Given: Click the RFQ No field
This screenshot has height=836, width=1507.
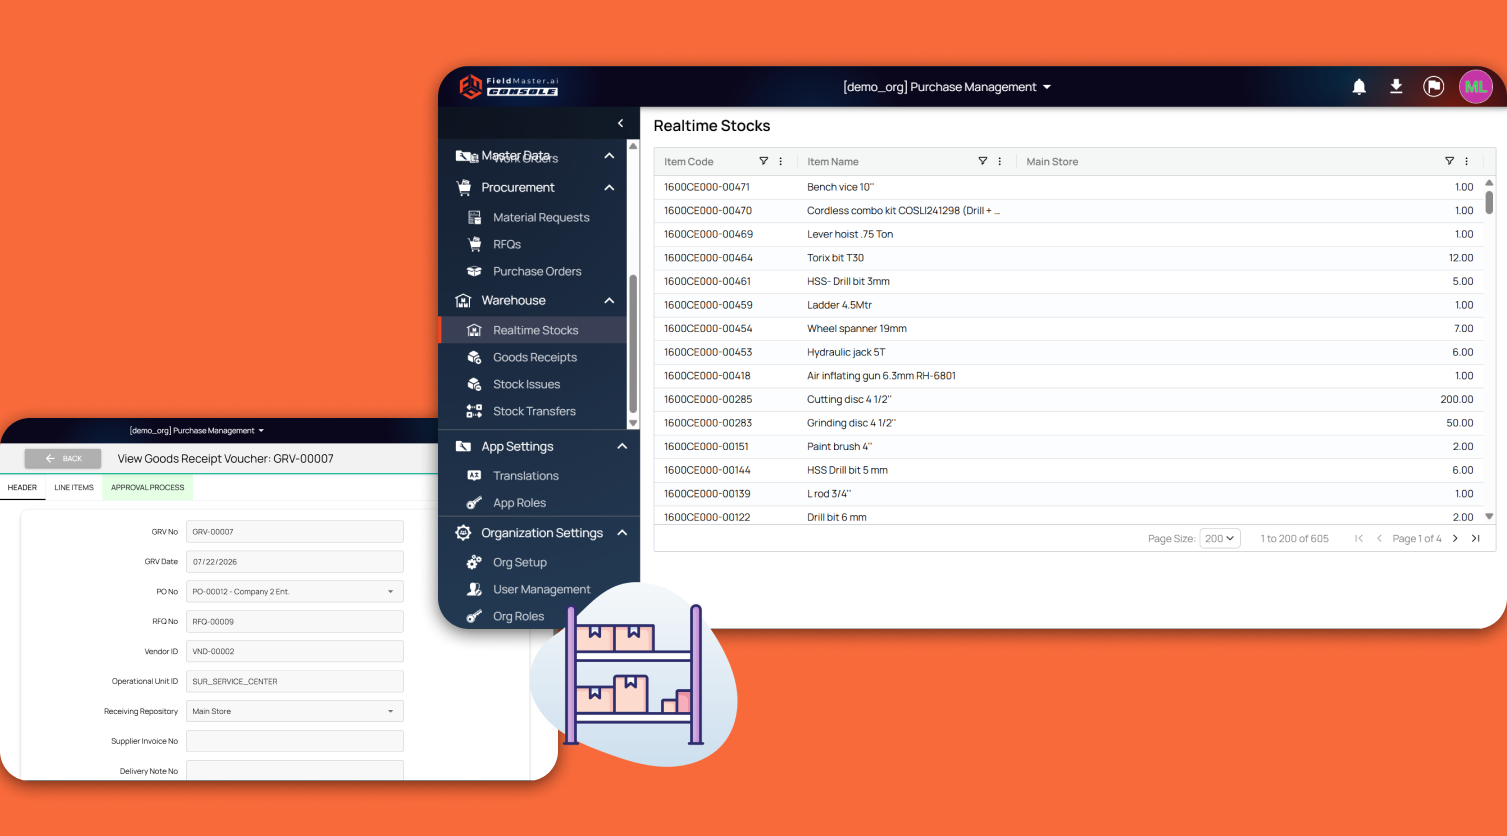Looking at the screenshot, I should (x=295, y=622).
